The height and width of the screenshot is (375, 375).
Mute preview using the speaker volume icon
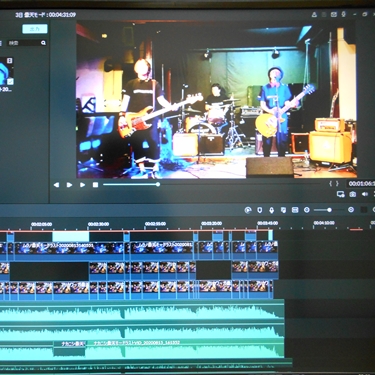365,194
